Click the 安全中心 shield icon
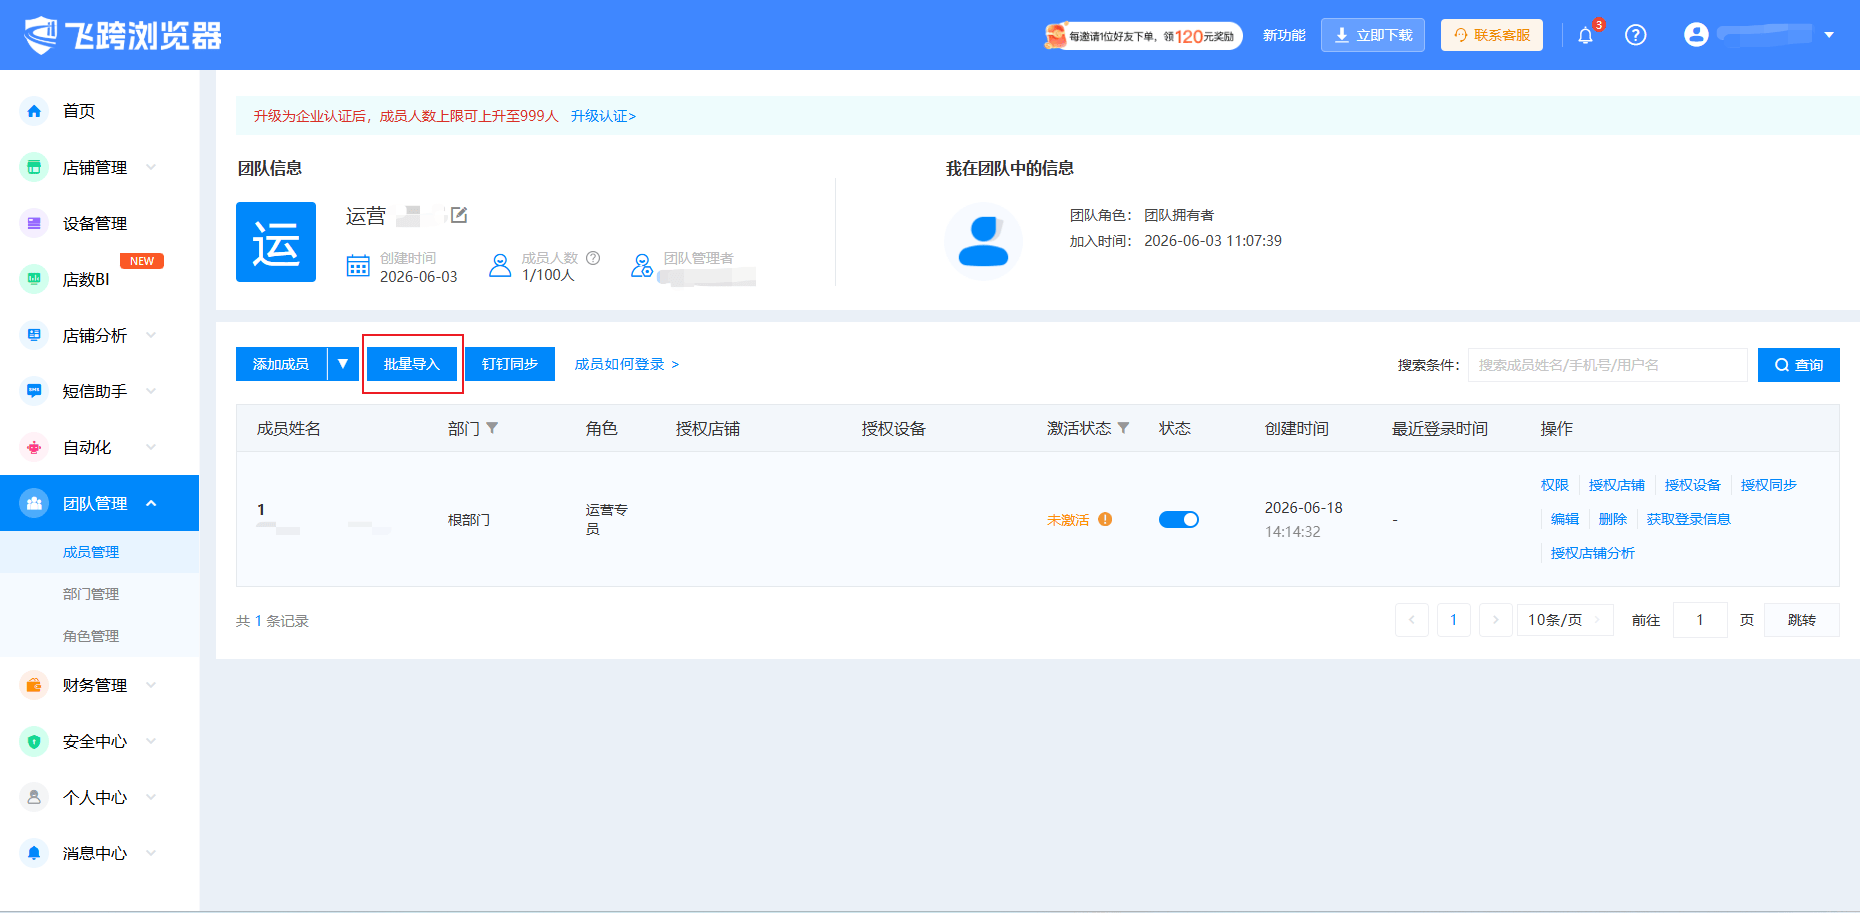Image resolution: width=1860 pixels, height=913 pixels. [34, 741]
